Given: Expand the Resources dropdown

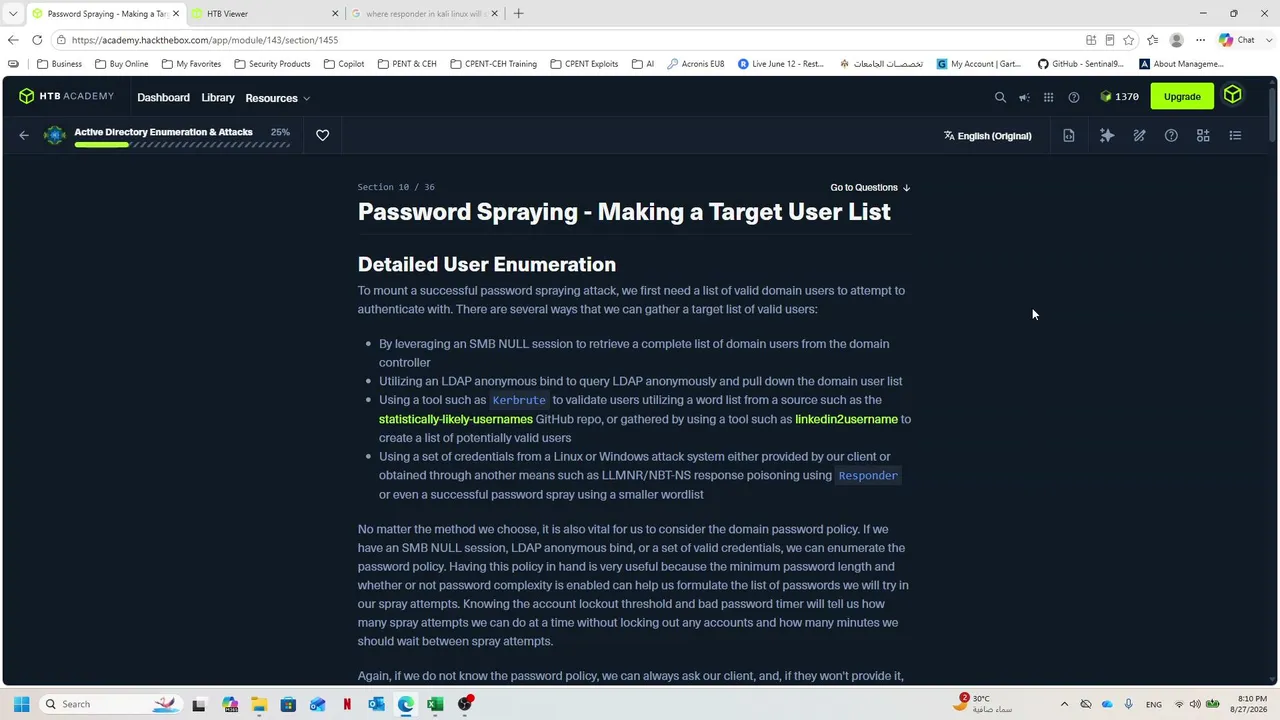Looking at the screenshot, I should (x=277, y=98).
